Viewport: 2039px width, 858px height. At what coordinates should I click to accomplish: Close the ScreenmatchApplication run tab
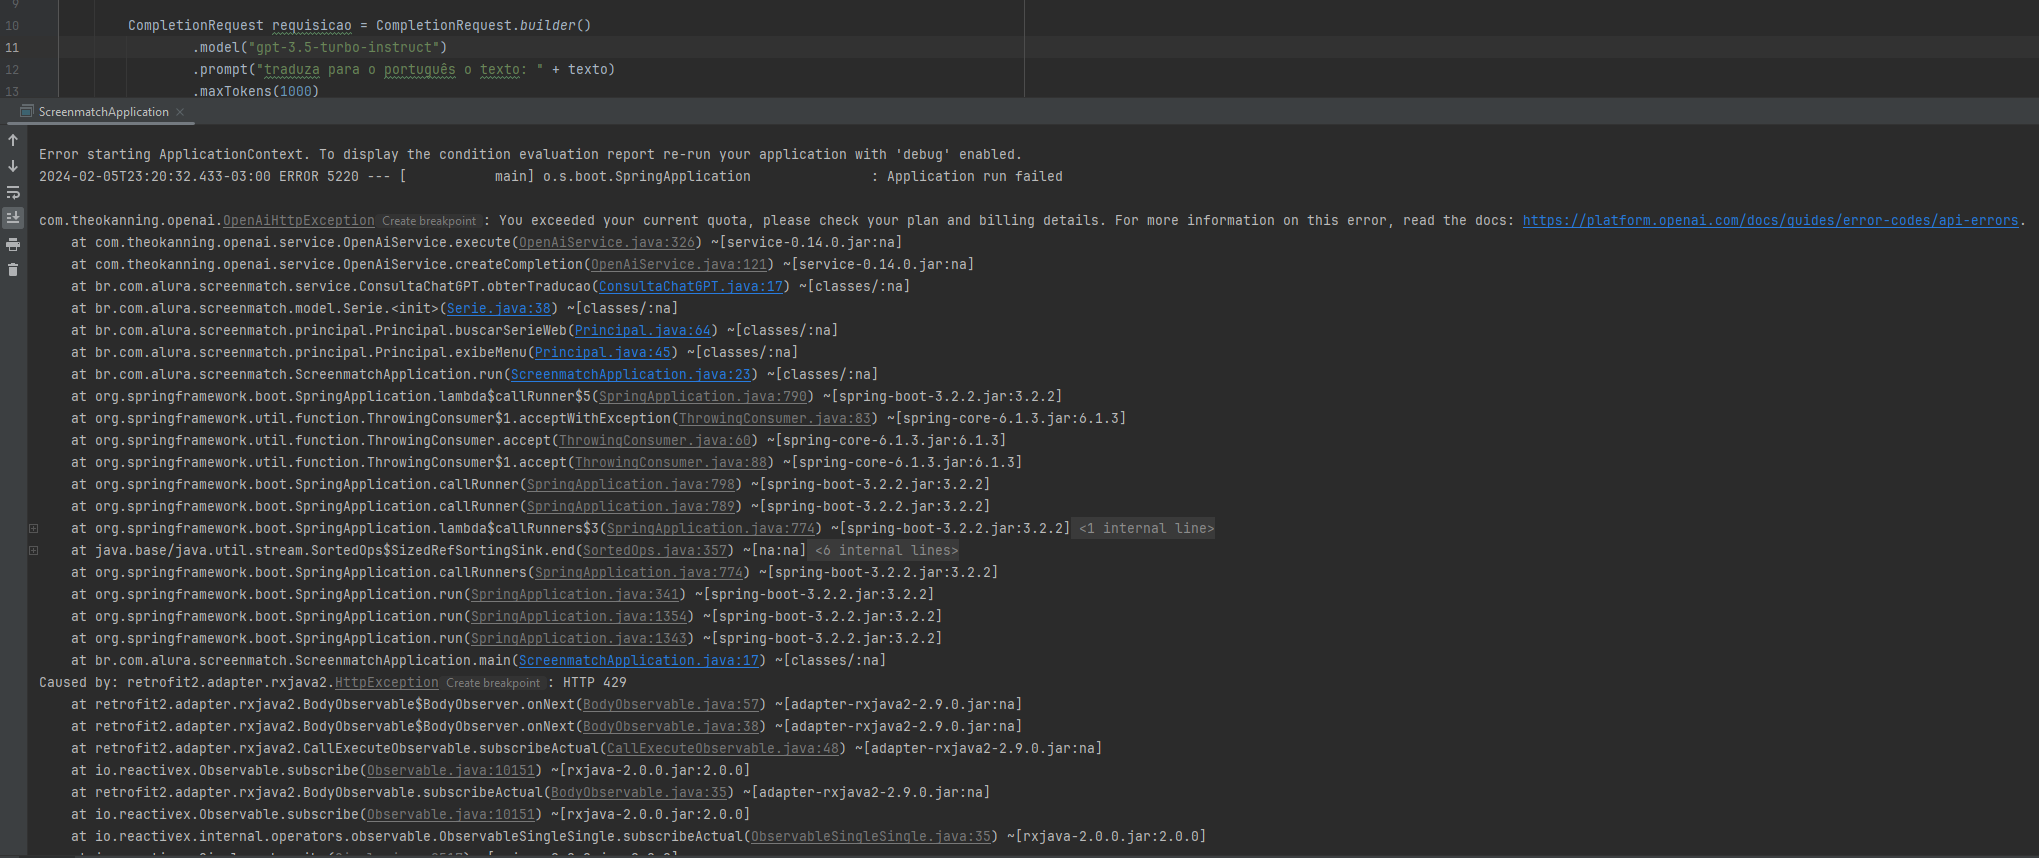click(180, 112)
